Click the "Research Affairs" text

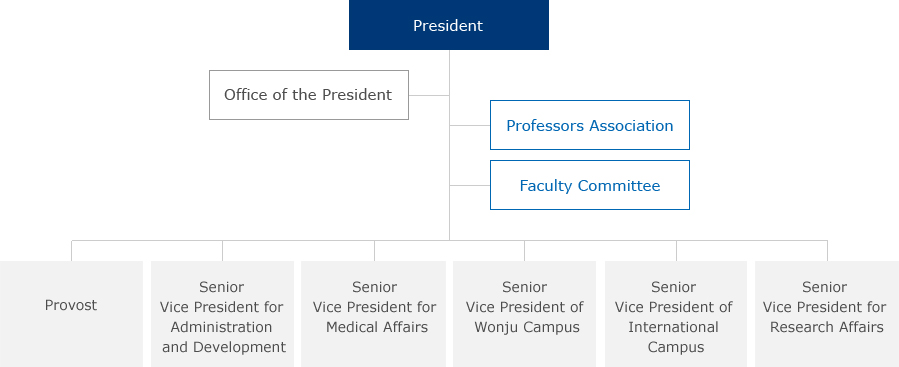(826, 327)
